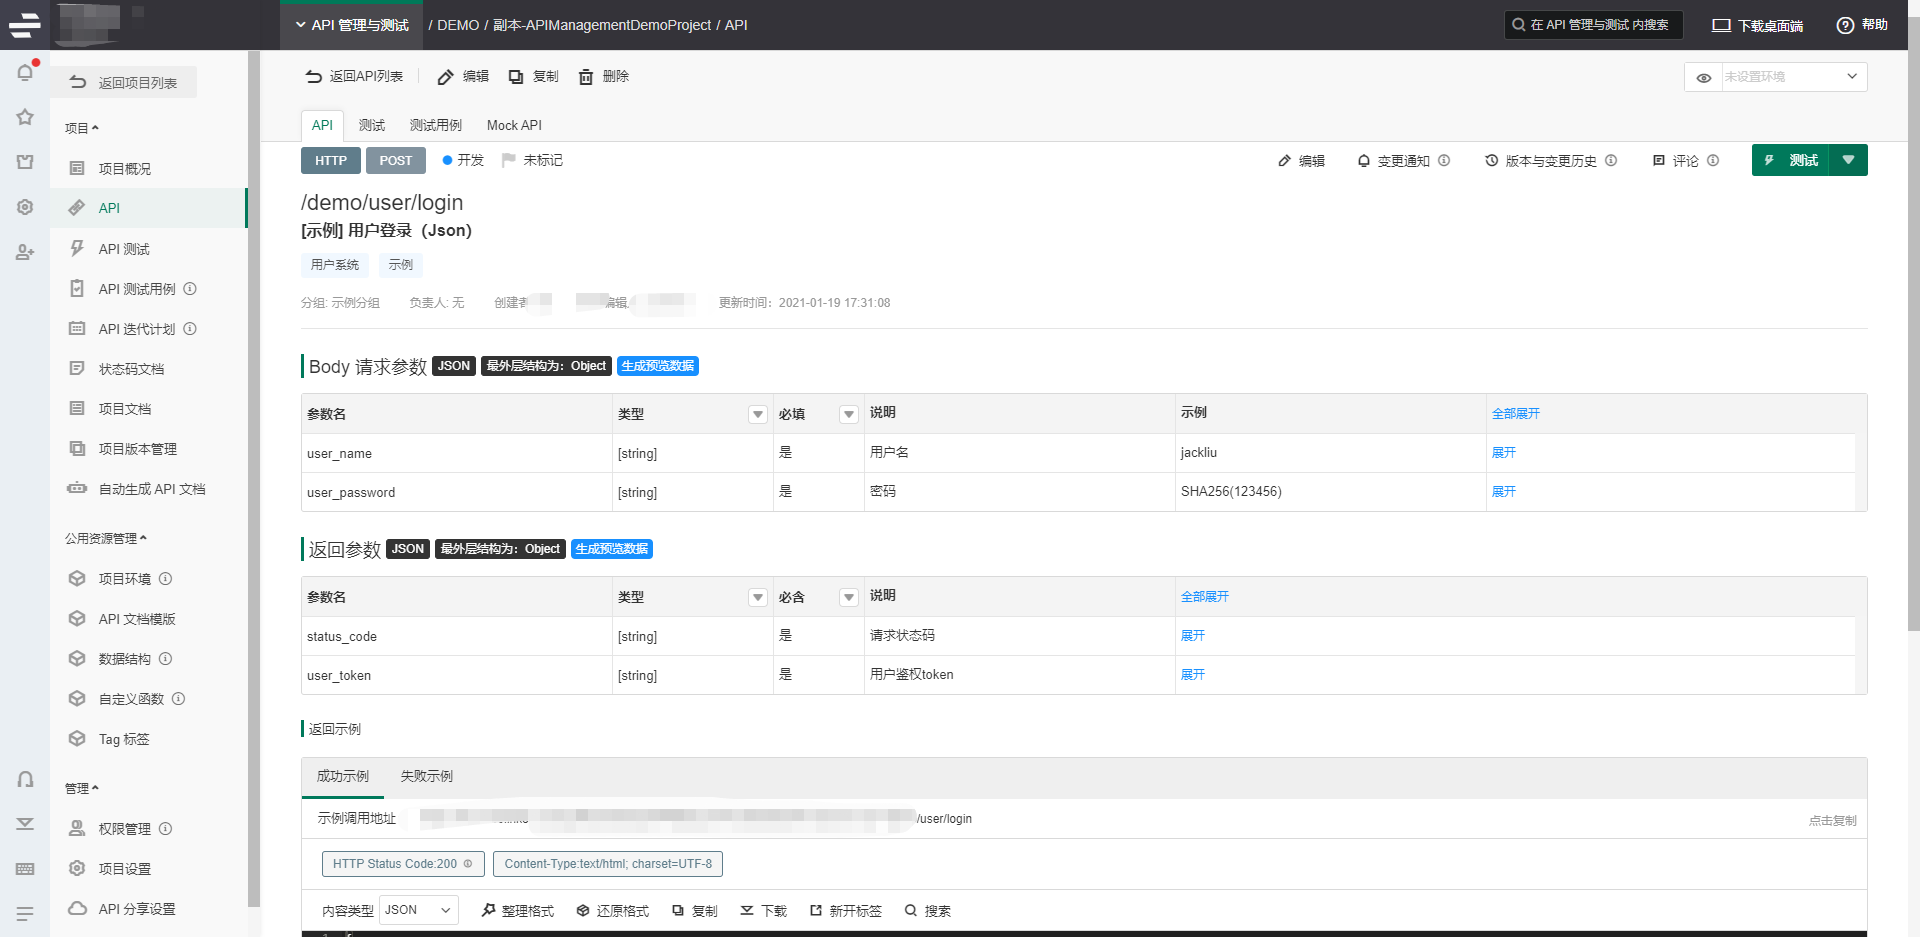Click the HTTP Status Code:200 tag
The height and width of the screenshot is (937, 1920).
tap(403, 864)
